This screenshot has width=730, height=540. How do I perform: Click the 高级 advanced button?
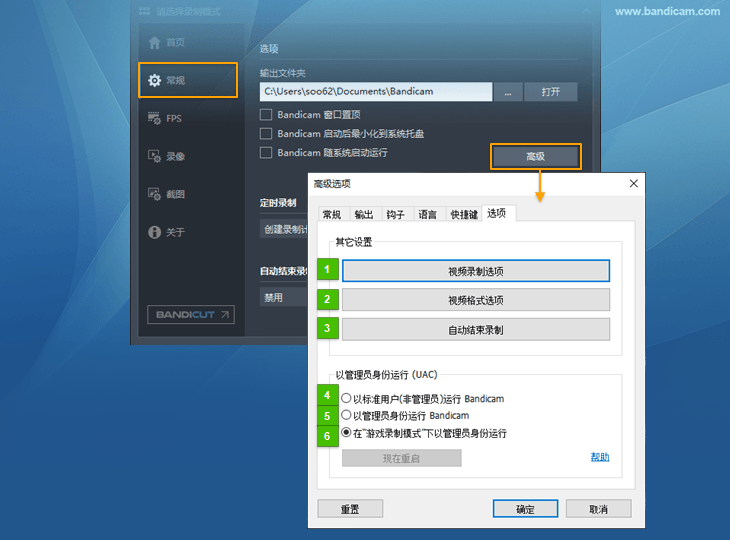click(x=536, y=156)
